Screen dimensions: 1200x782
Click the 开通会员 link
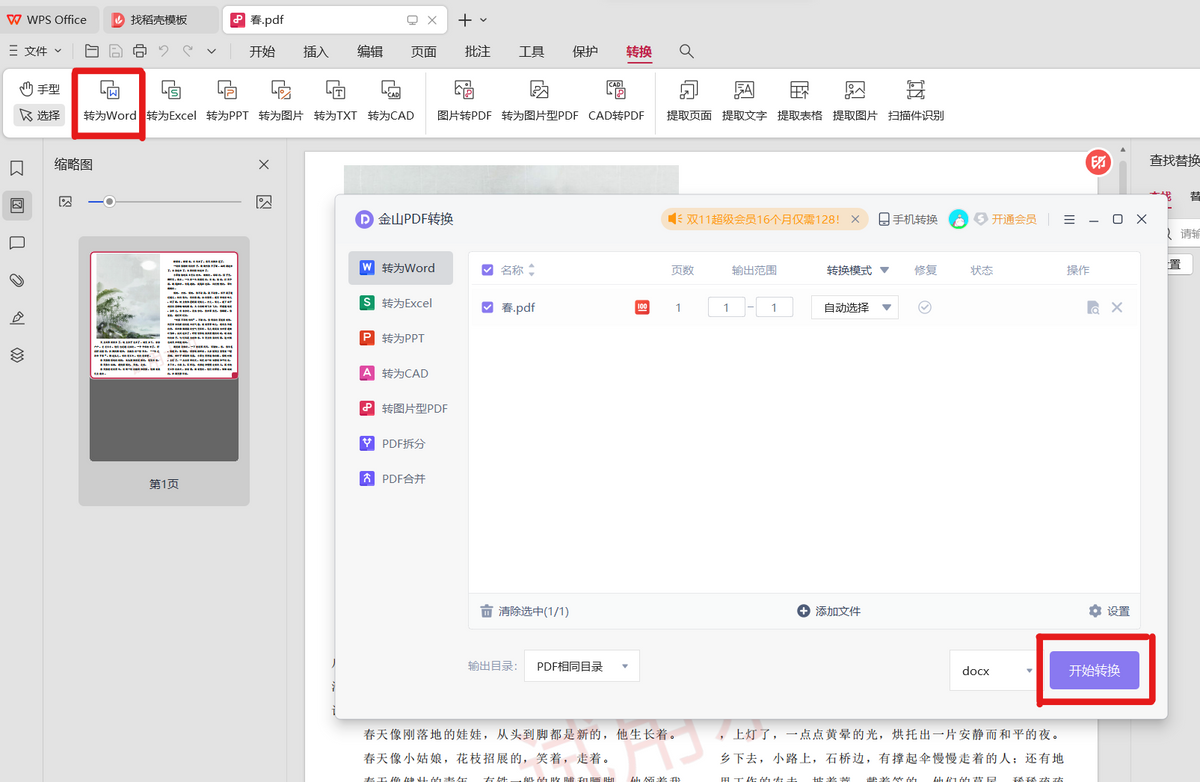1004,219
